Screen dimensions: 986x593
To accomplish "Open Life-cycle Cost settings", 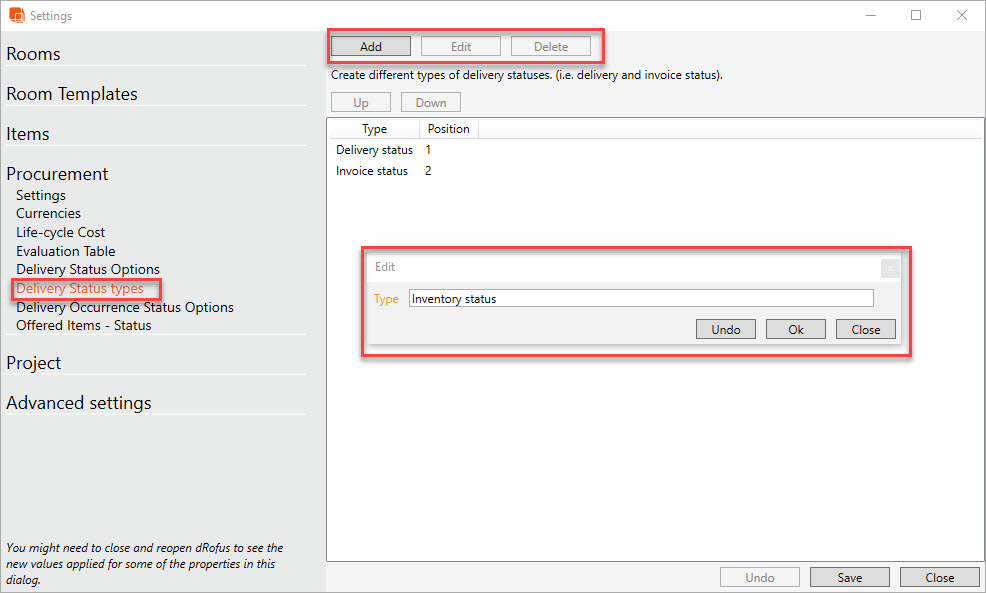I will tap(60, 232).
